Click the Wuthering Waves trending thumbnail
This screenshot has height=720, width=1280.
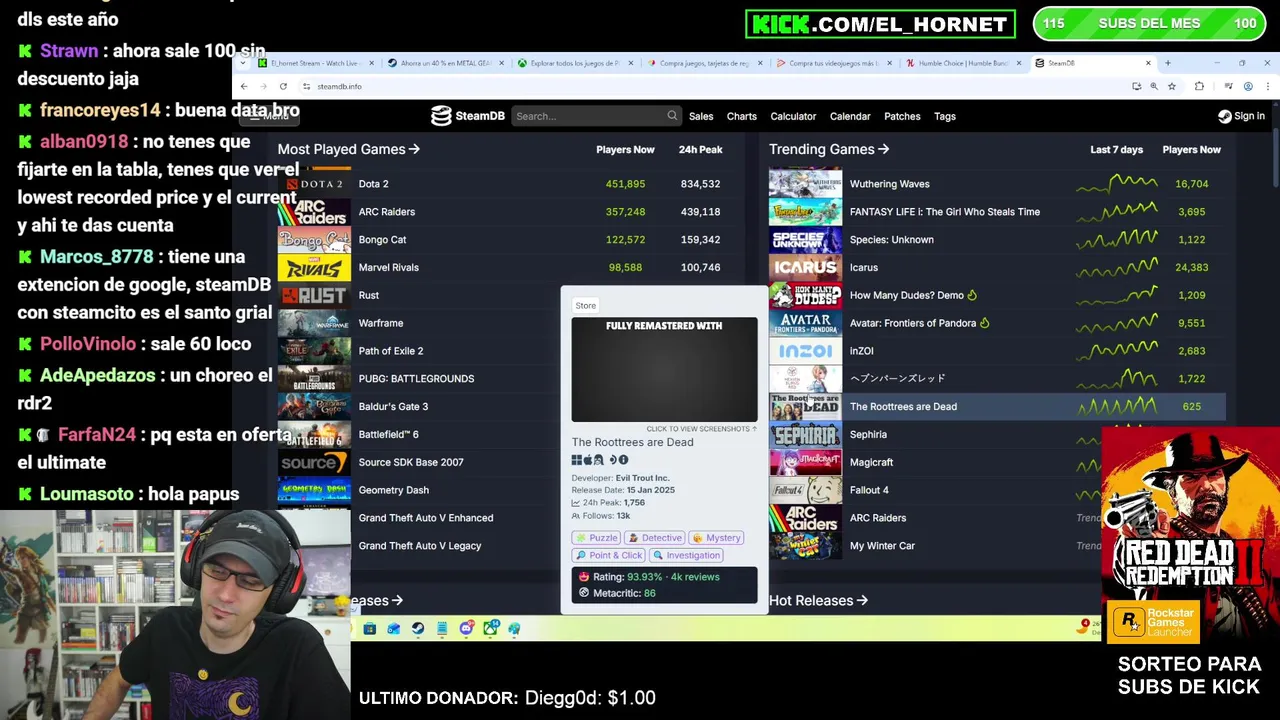(805, 184)
